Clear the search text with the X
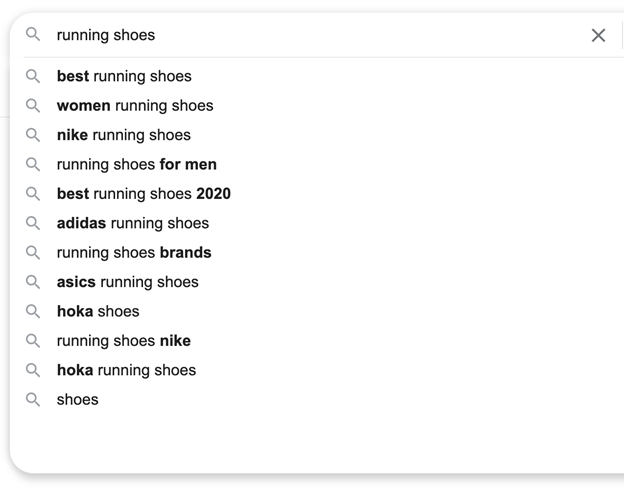Image resolution: width=624 pixels, height=488 pixels. point(598,35)
